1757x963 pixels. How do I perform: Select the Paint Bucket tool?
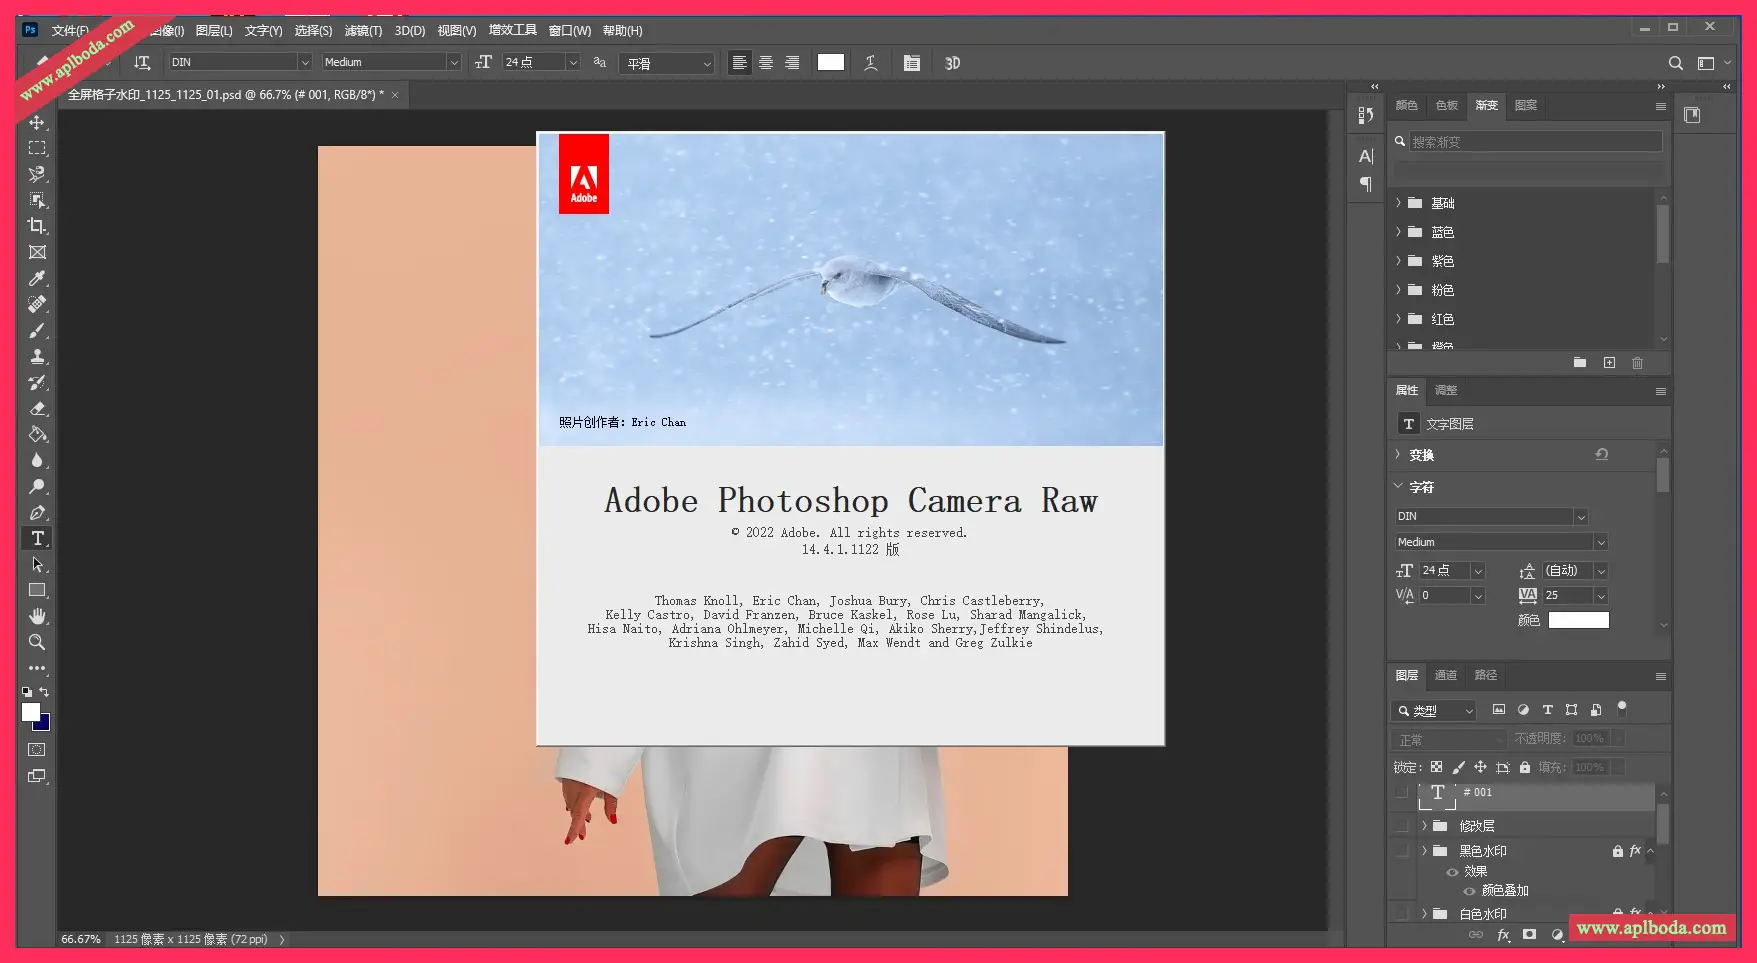tap(37, 434)
